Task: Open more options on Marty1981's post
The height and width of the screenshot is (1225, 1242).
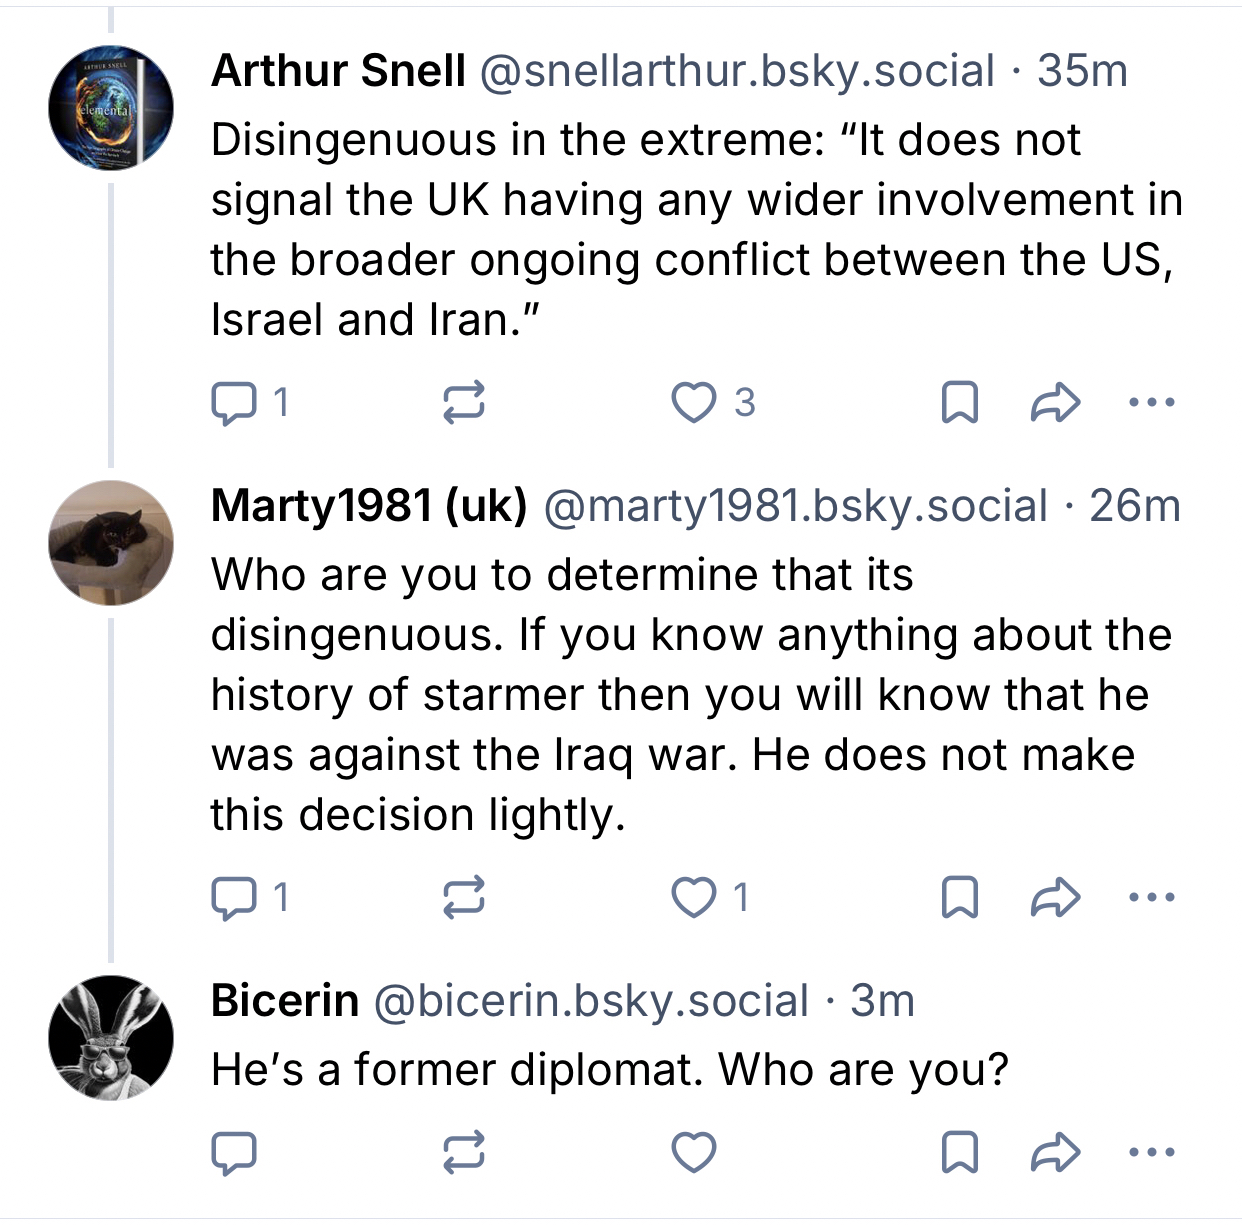Action: [x=1151, y=897]
